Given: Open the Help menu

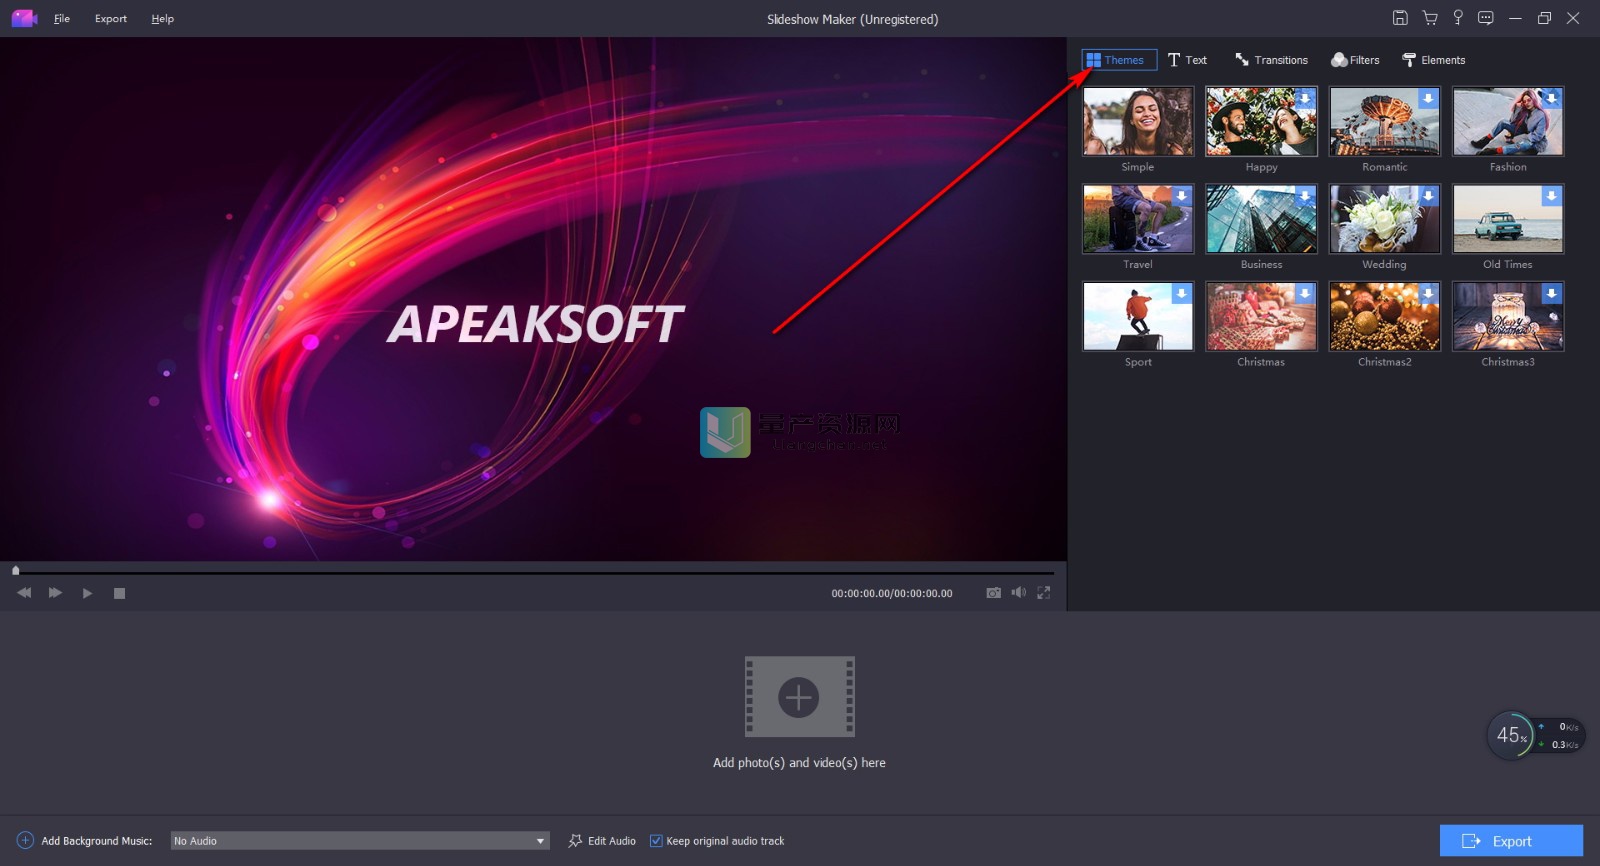Looking at the screenshot, I should click(163, 19).
